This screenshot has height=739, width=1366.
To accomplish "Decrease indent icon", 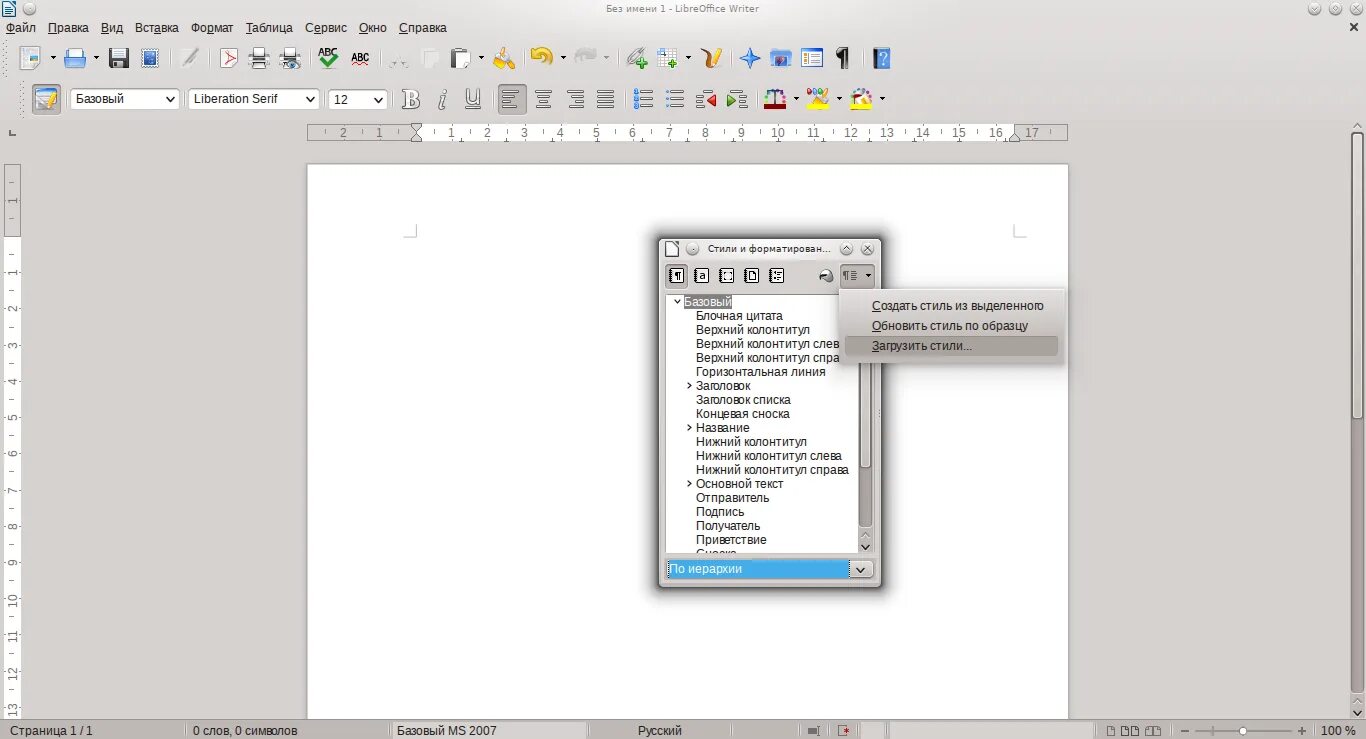I will [706, 99].
